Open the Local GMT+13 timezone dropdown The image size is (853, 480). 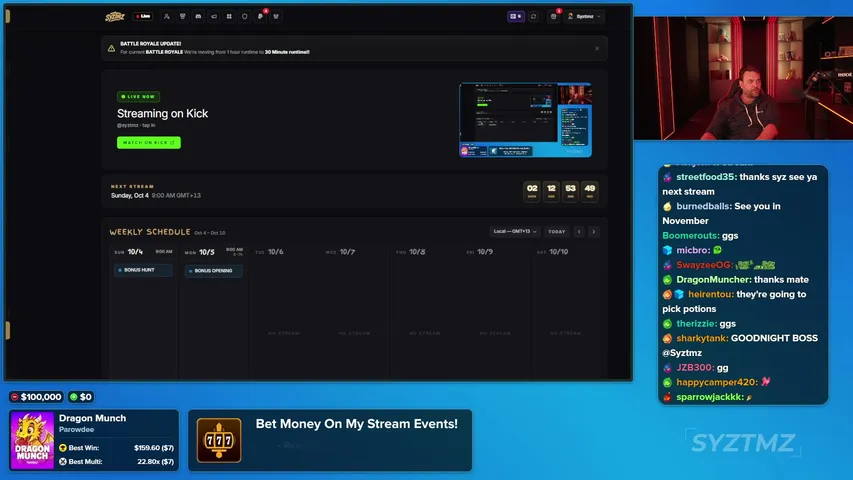(x=515, y=232)
